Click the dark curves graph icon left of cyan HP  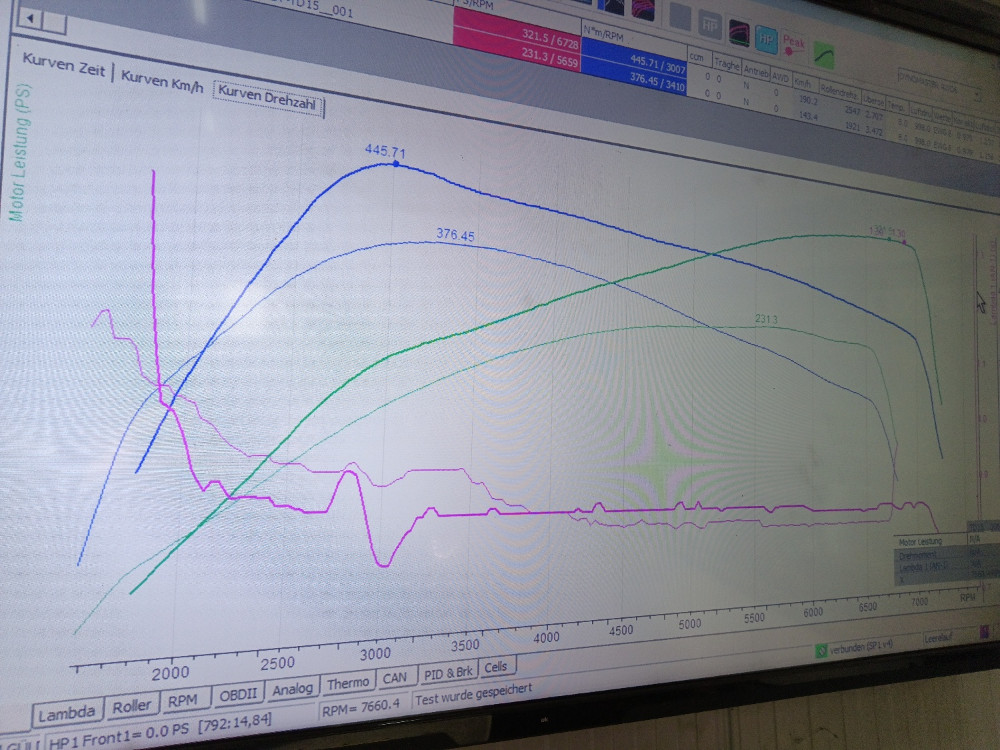coord(739,30)
